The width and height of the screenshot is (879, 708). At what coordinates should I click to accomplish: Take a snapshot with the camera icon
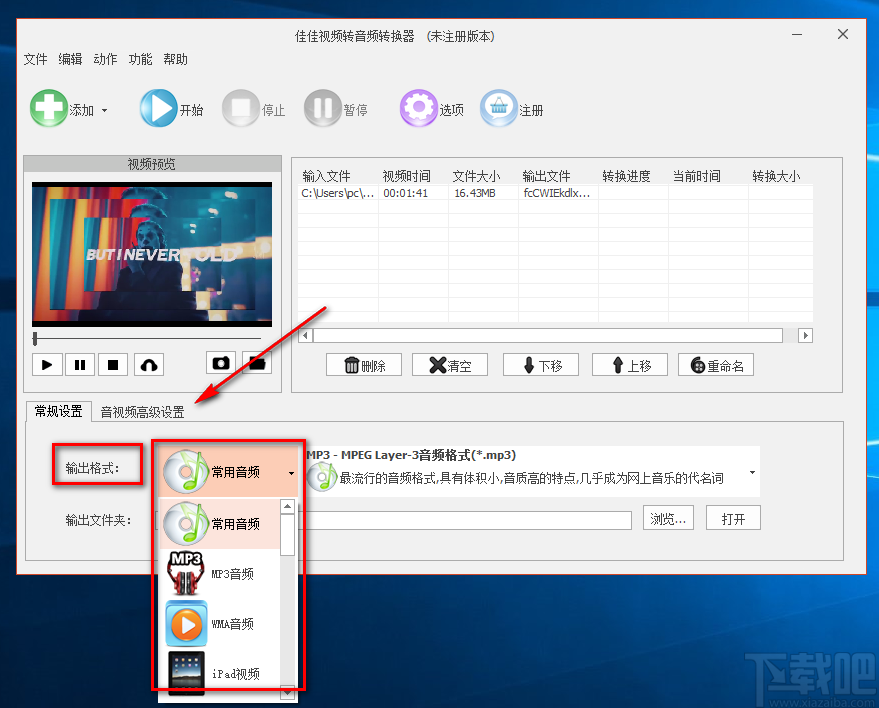coord(221,363)
